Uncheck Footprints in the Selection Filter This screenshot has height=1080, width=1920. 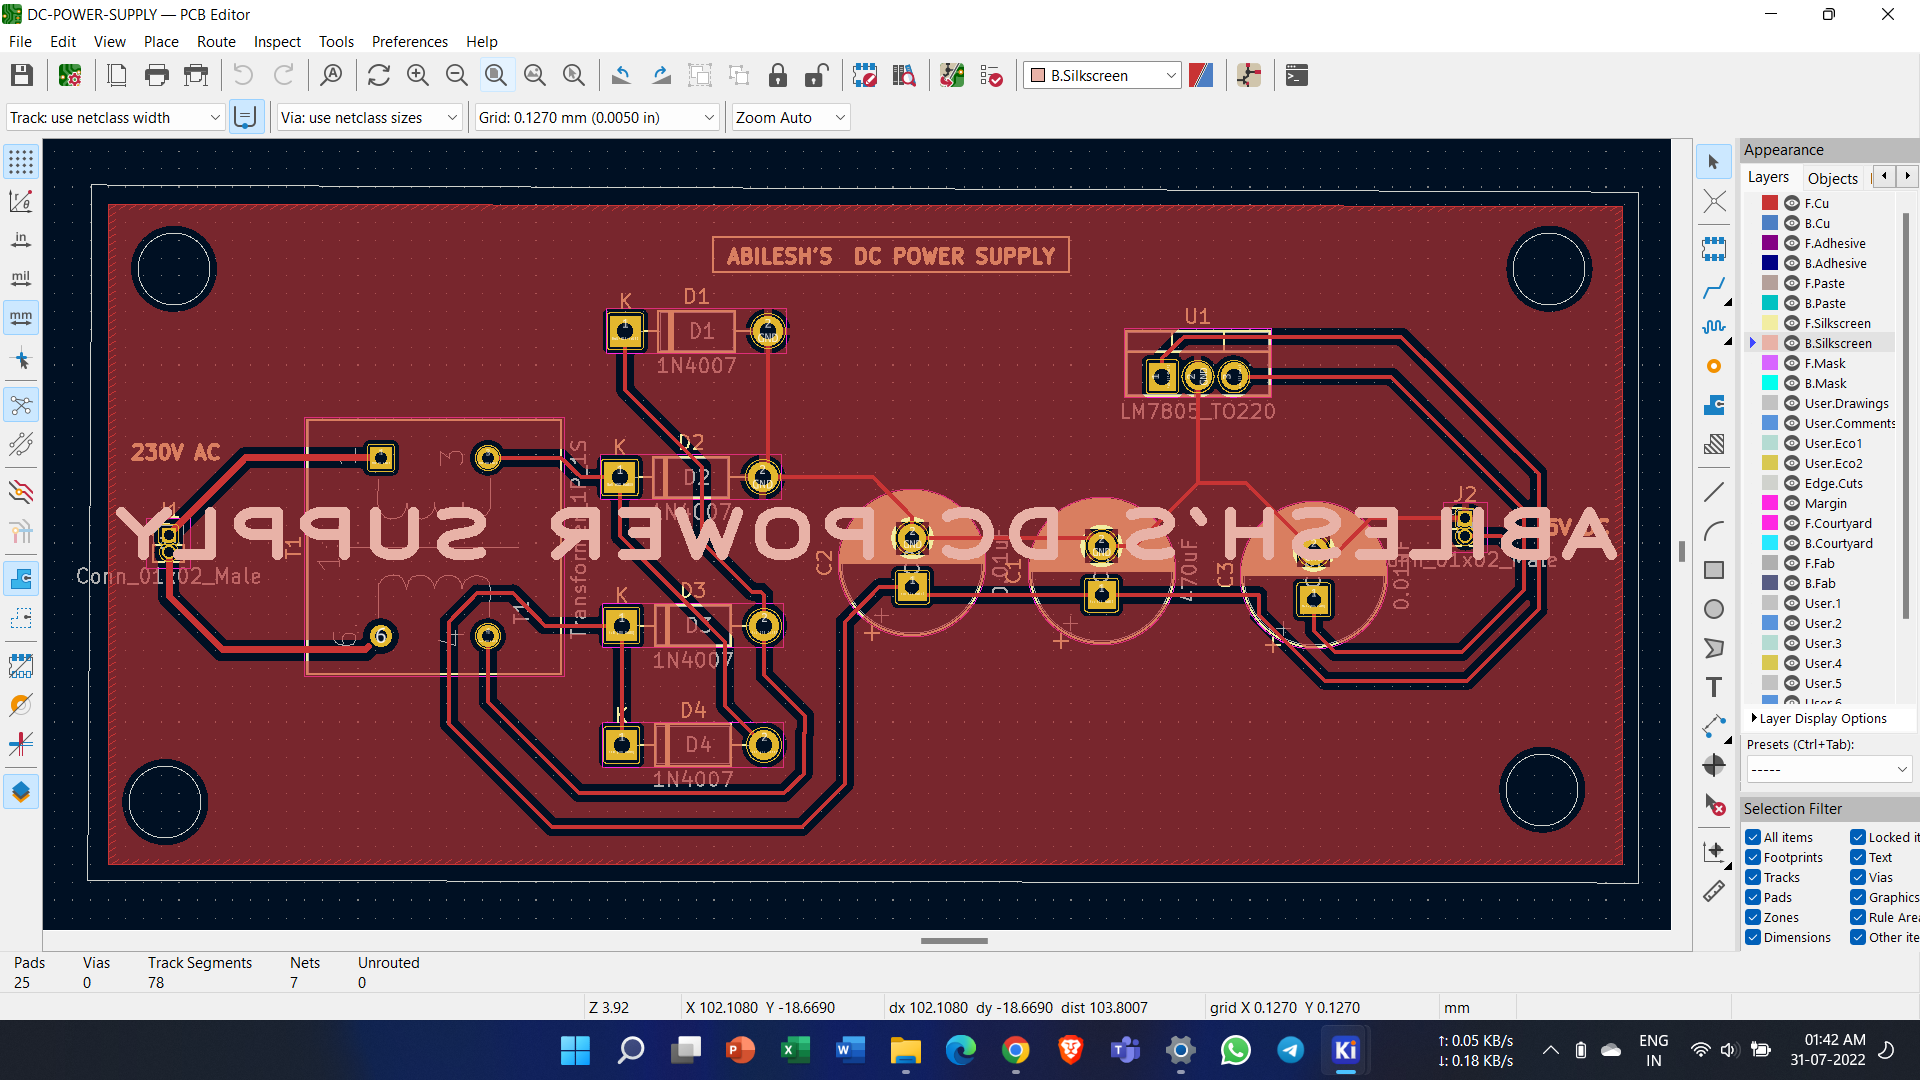click(x=1753, y=857)
